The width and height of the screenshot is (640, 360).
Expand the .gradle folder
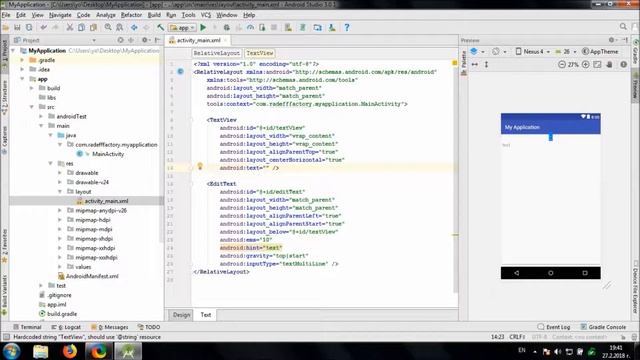click(x=22, y=60)
